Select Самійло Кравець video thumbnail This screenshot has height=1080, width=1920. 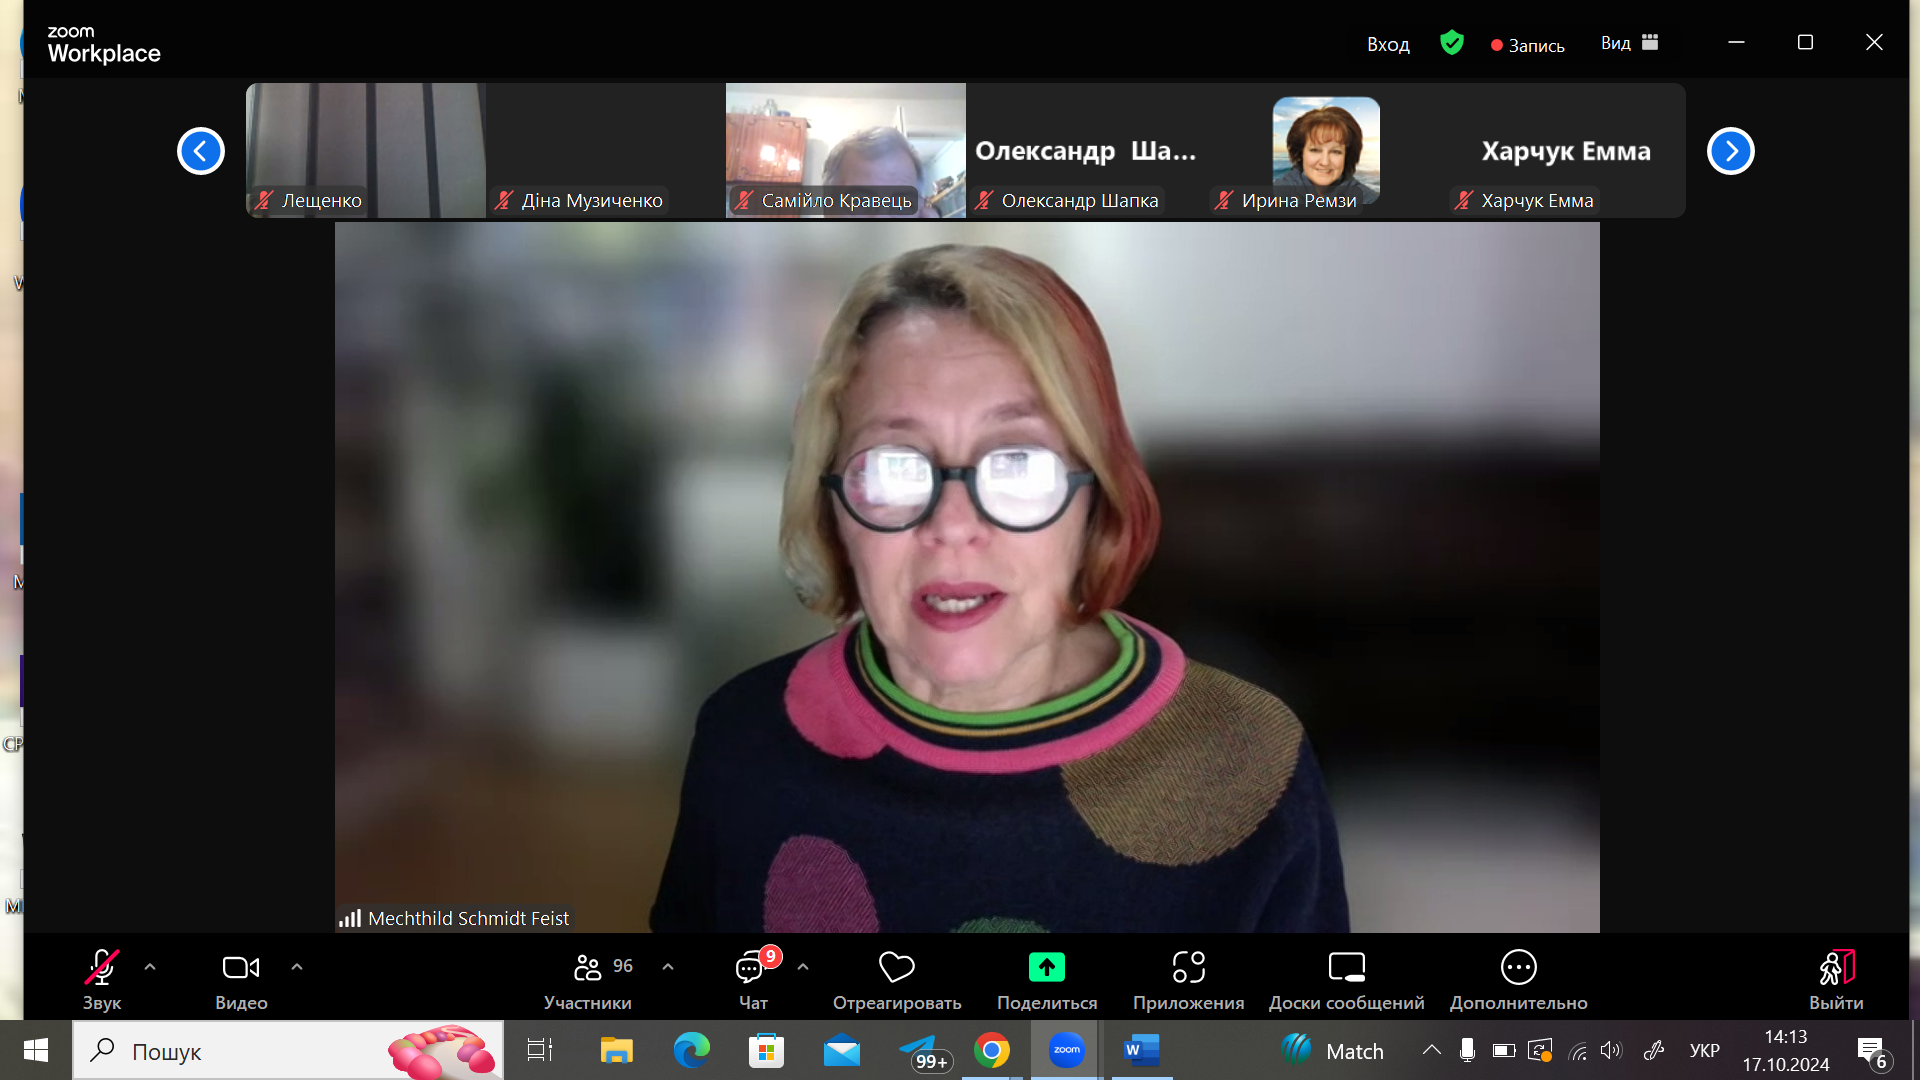(845, 150)
